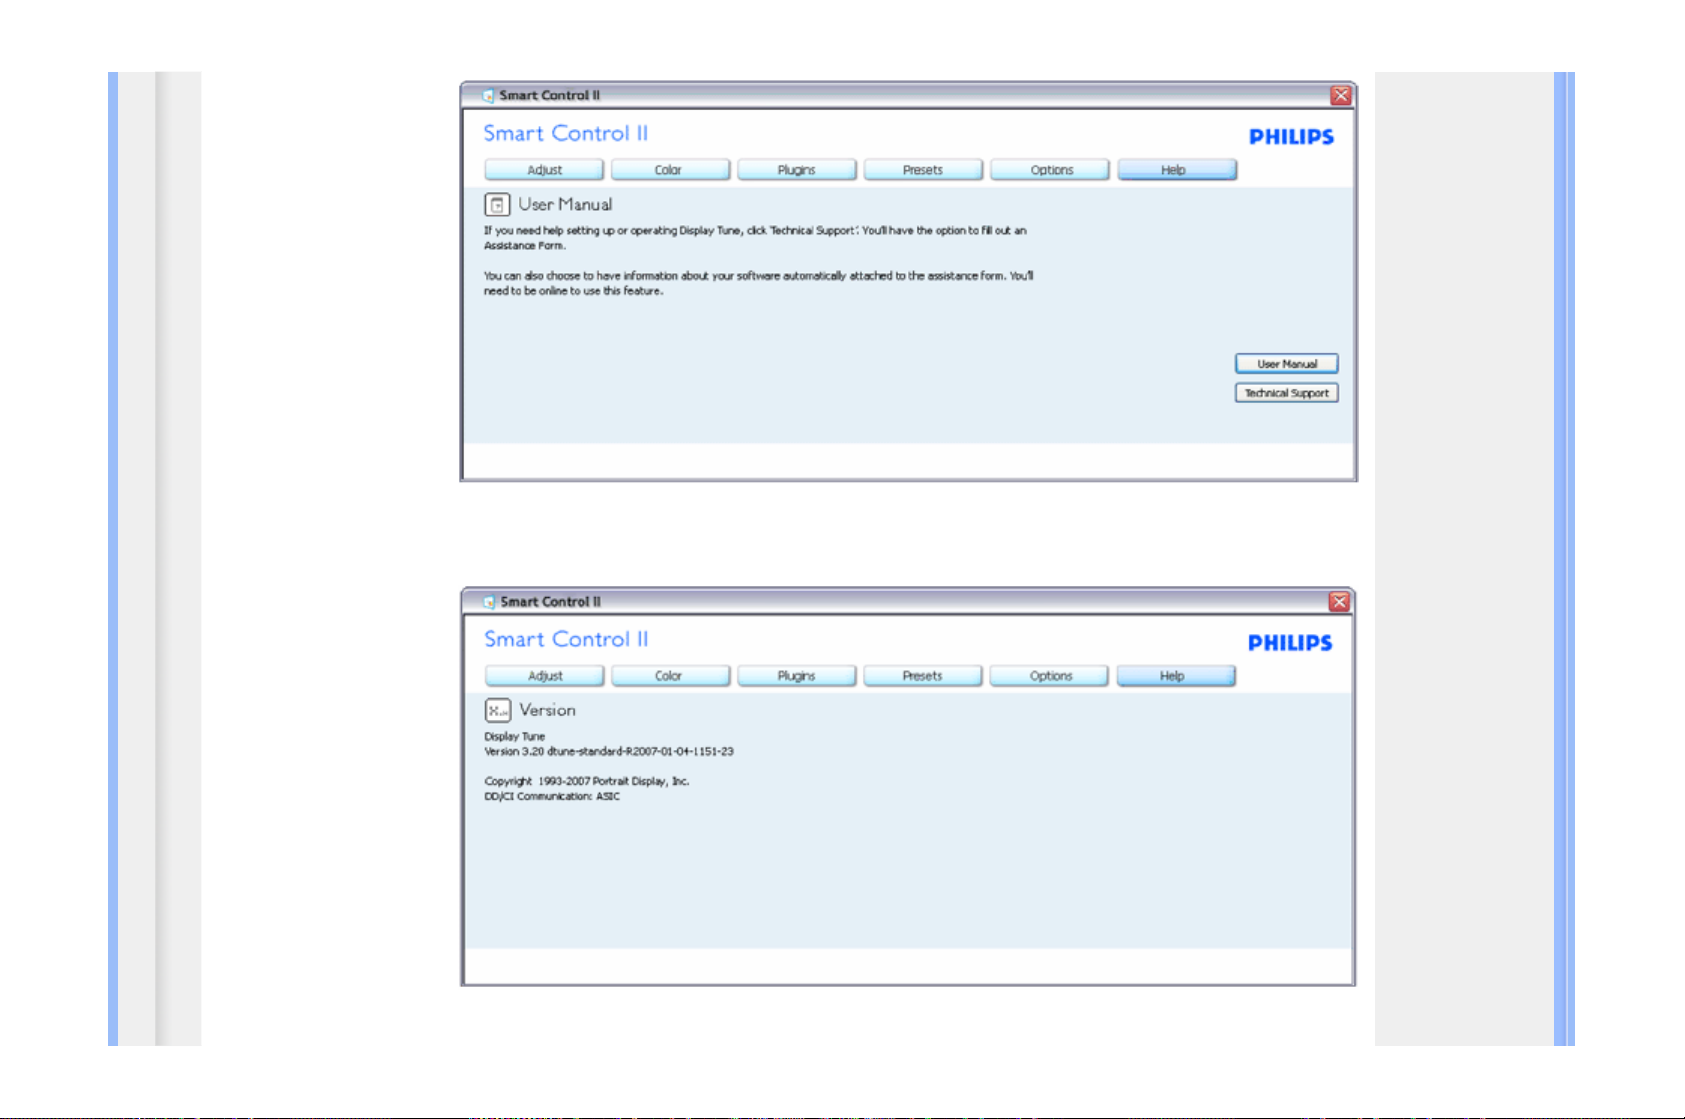Switch to Adjust tab in the Version window
This screenshot has width=1685, height=1119.
[x=545, y=676]
